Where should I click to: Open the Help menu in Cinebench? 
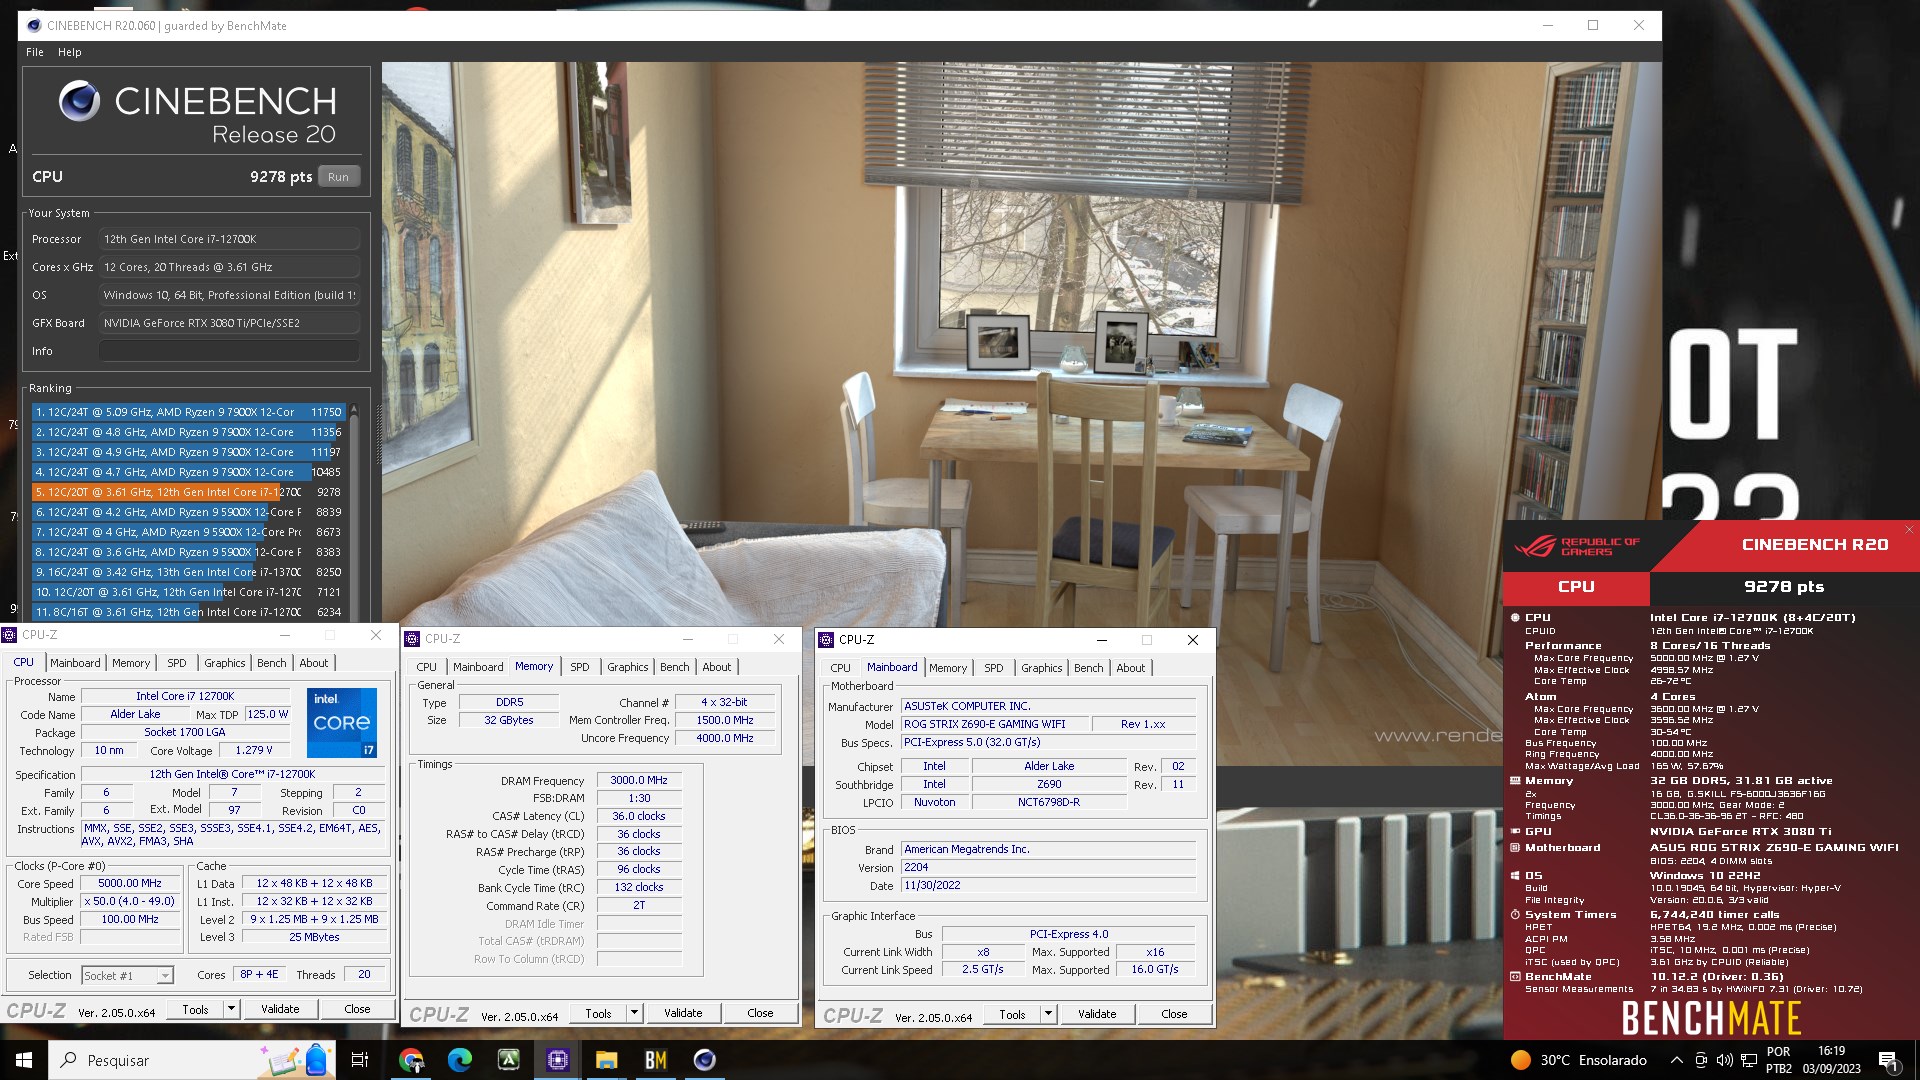pyautogui.click(x=69, y=52)
